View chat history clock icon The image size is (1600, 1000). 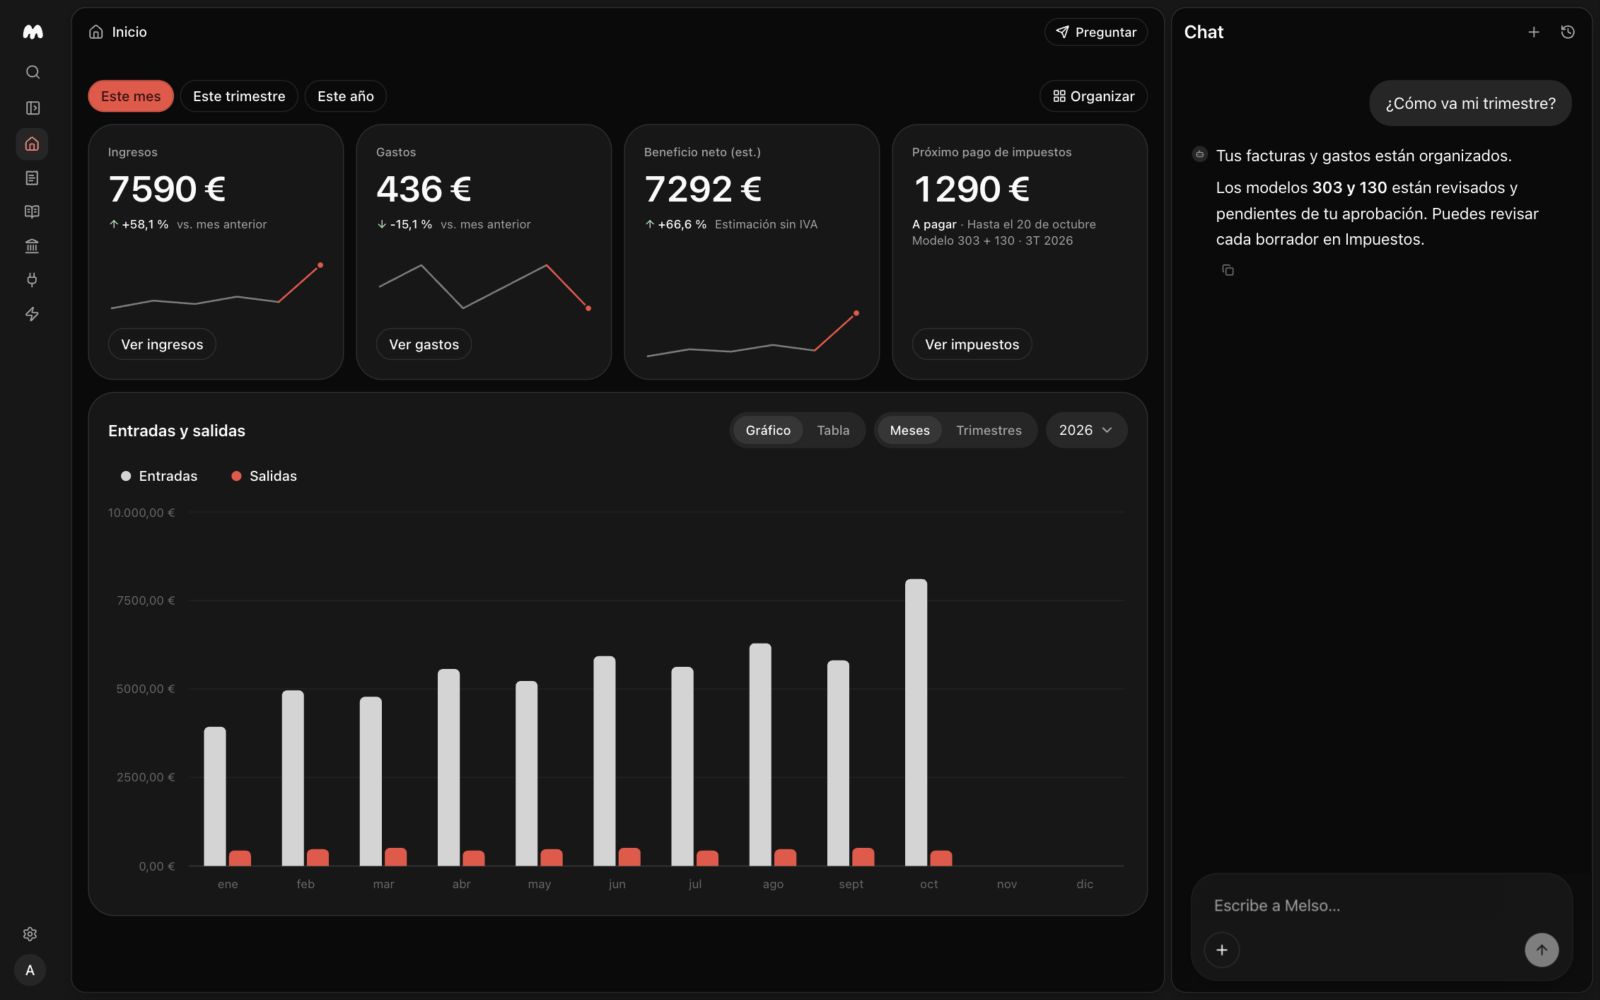click(1568, 32)
